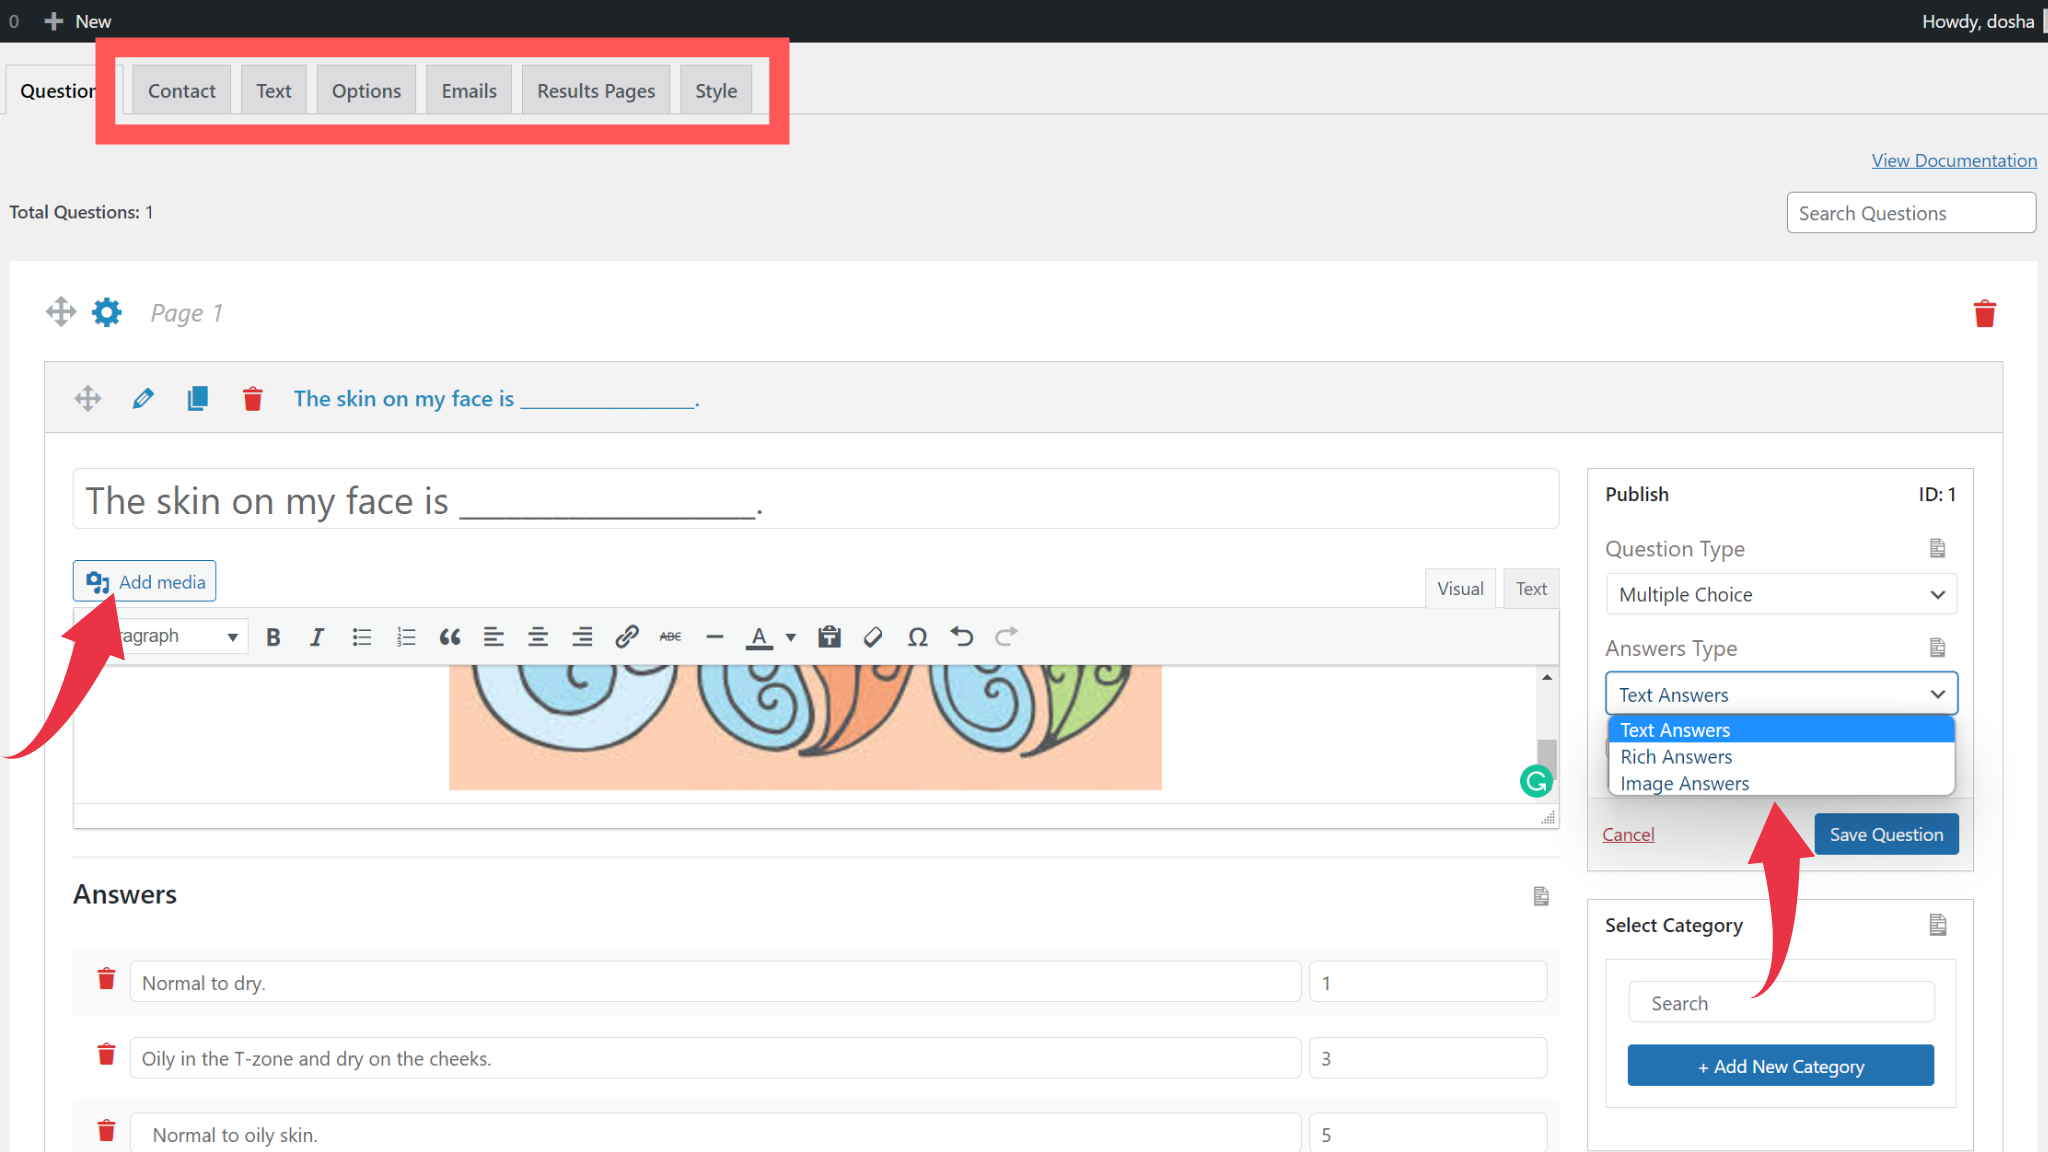Screen dimensions: 2048x1152
Task: Click the edit pencil icon for question
Action: pyautogui.click(x=142, y=398)
